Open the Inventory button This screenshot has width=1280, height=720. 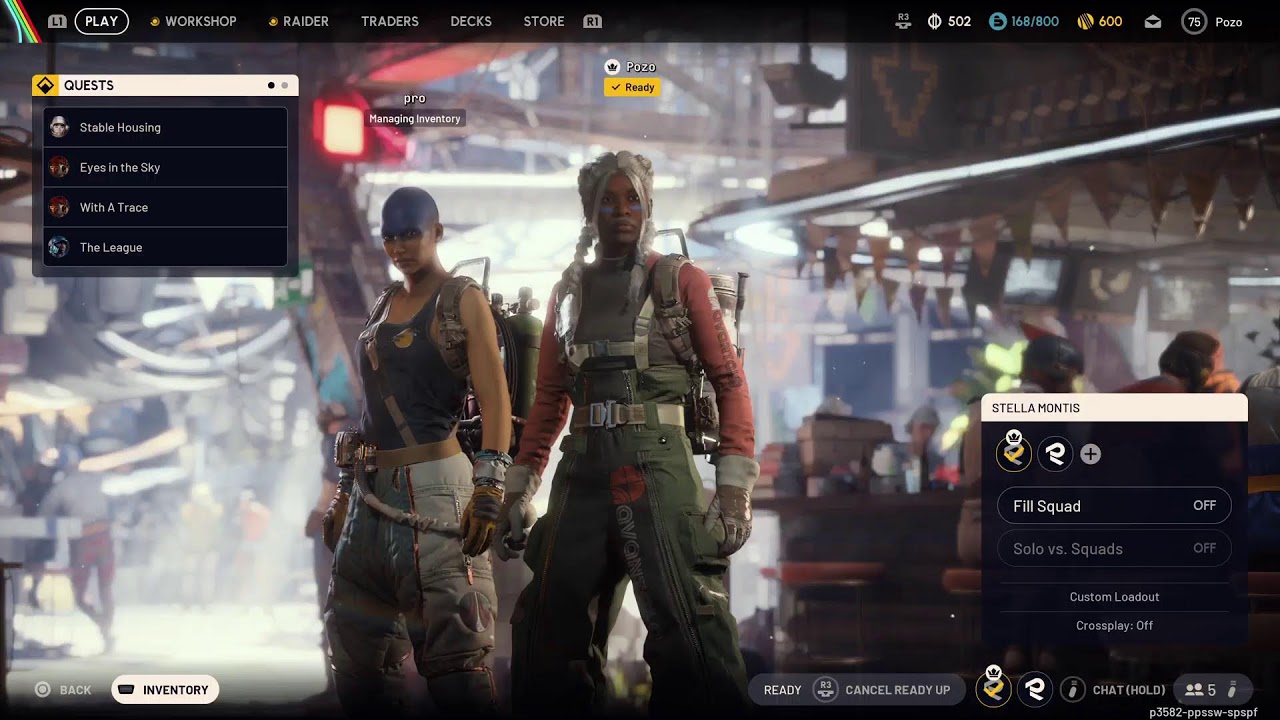pyautogui.click(x=165, y=689)
